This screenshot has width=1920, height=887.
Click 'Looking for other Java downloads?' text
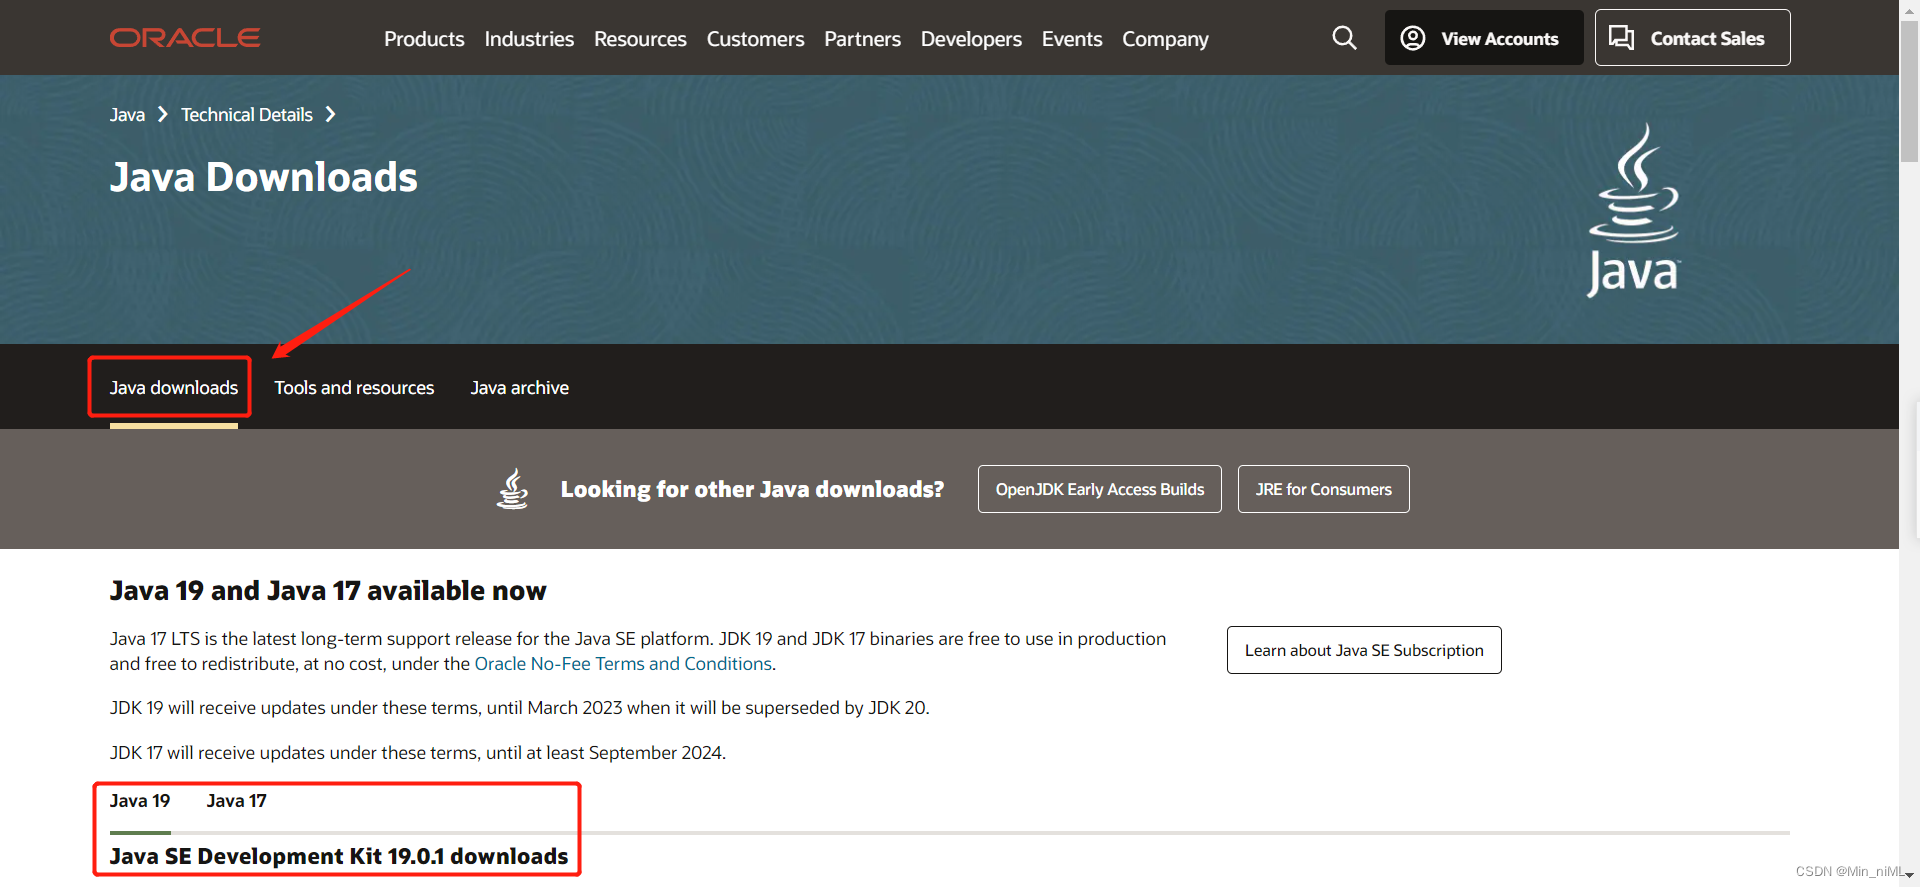pos(752,489)
